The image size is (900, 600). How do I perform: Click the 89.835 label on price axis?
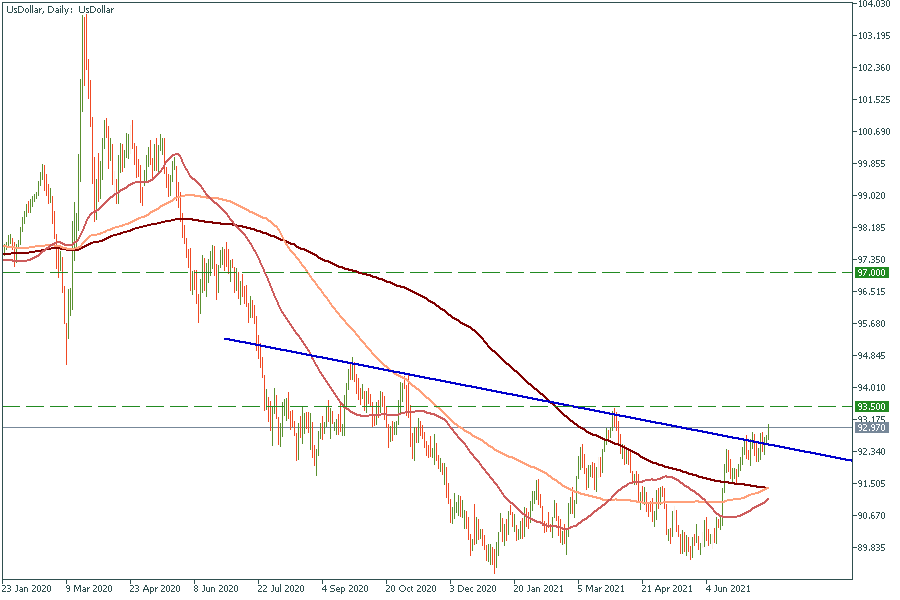pos(873,548)
